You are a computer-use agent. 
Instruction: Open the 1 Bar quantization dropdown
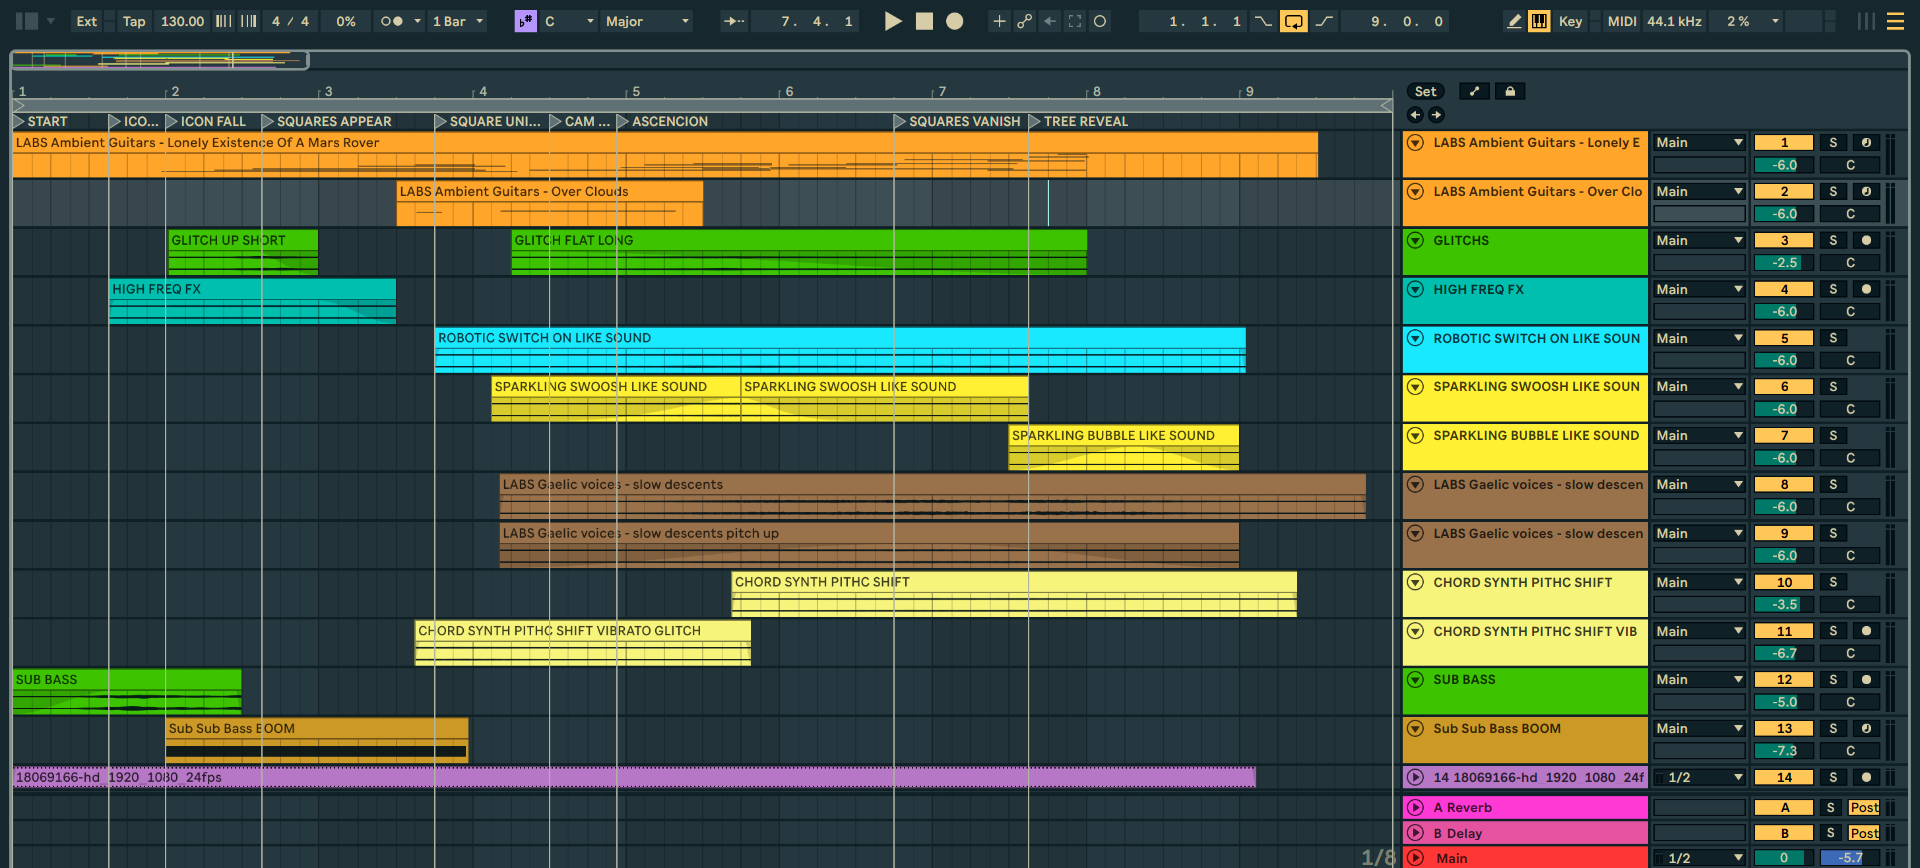point(458,21)
